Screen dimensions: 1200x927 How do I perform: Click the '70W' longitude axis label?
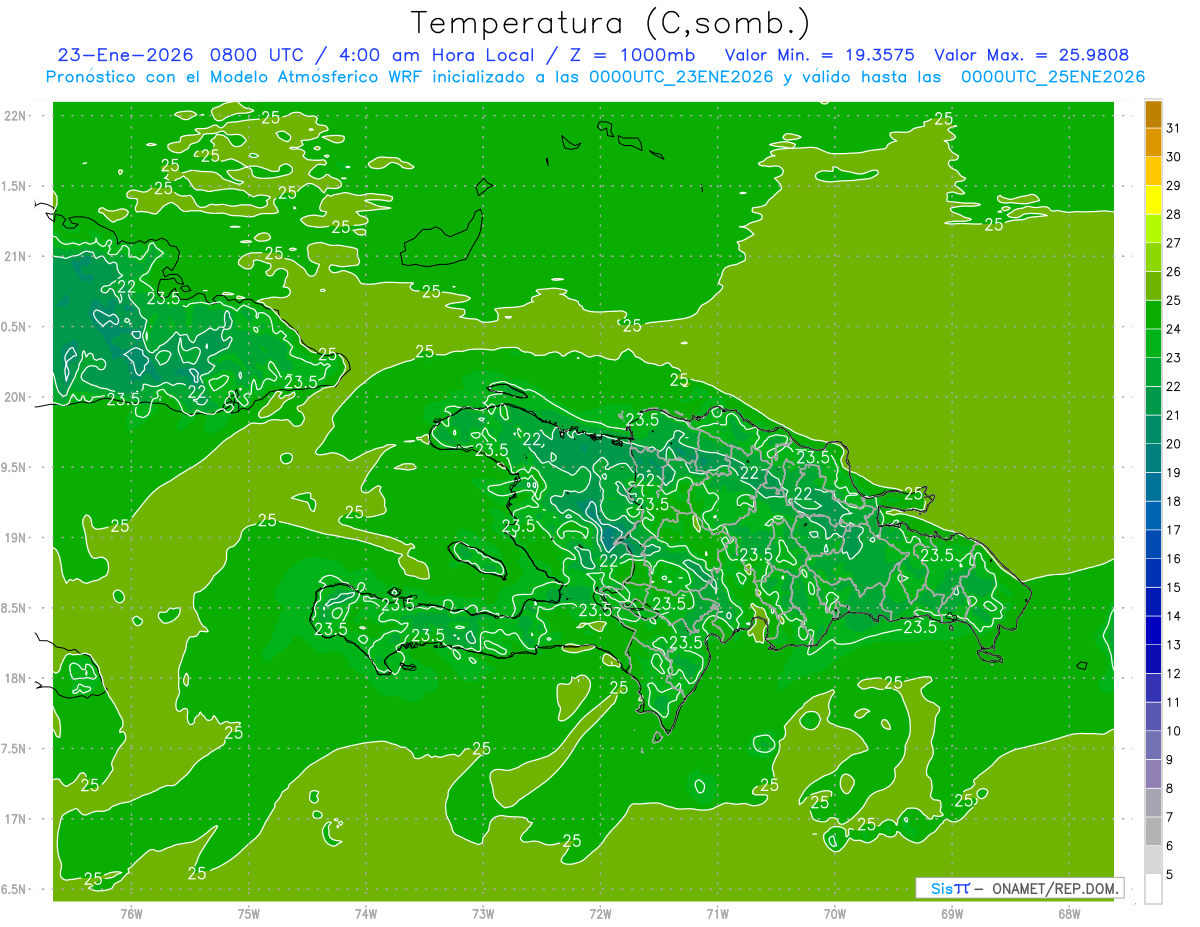pos(834,914)
